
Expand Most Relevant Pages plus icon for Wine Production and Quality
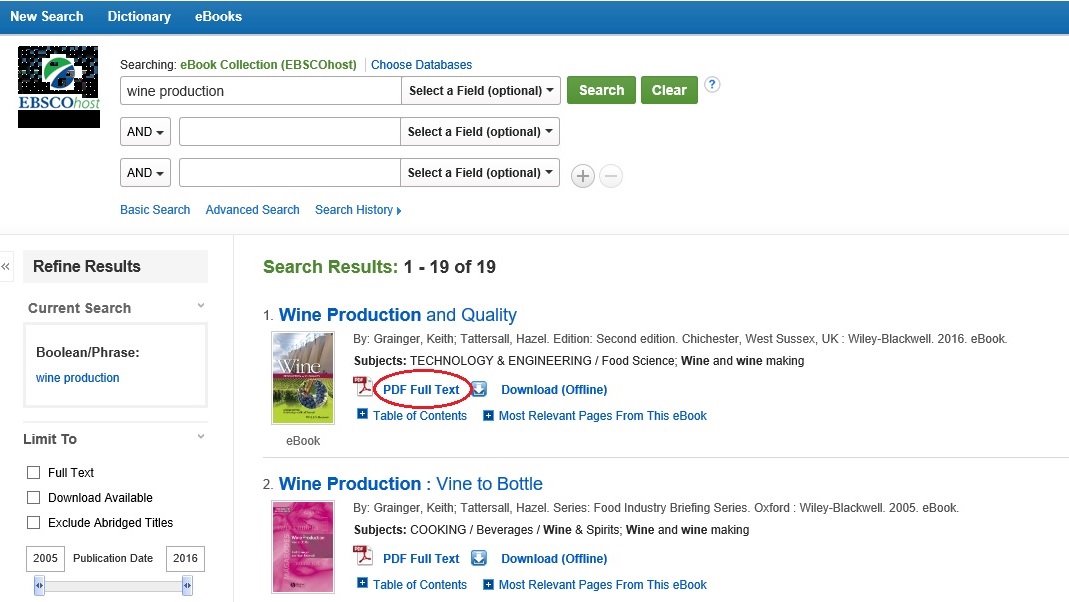coord(488,416)
